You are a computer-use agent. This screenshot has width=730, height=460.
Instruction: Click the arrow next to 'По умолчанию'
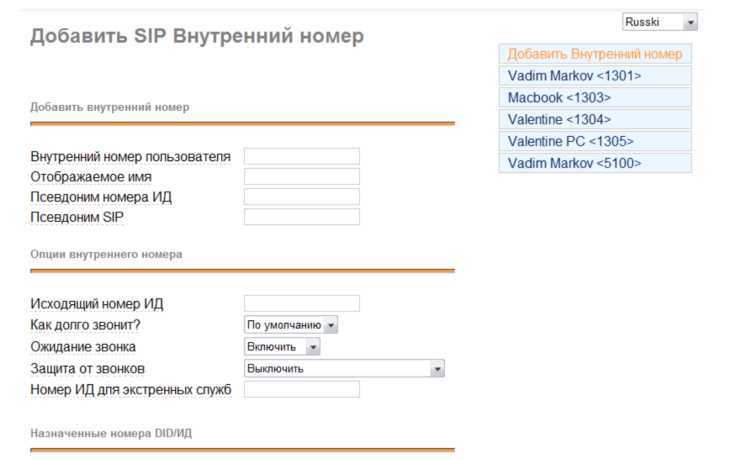click(x=331, y=325)
